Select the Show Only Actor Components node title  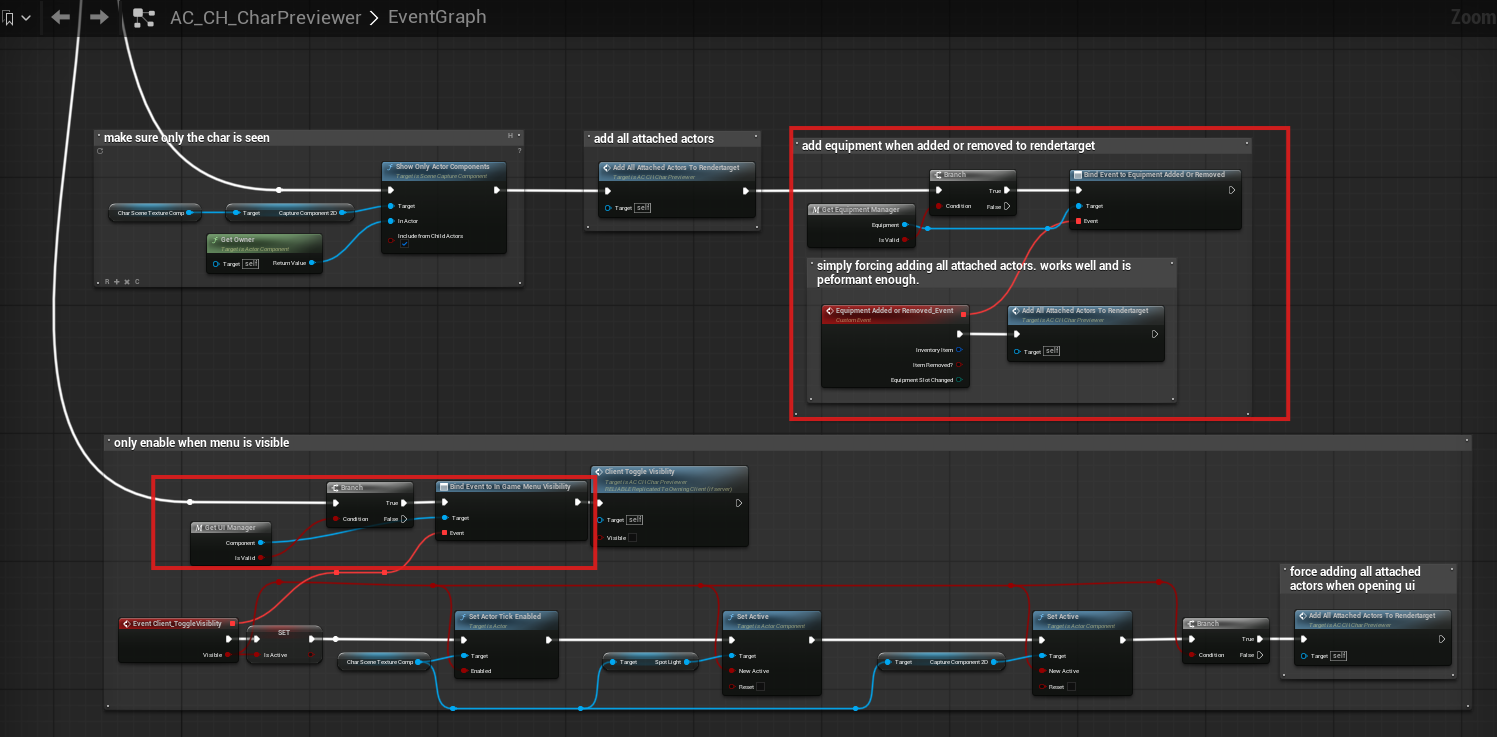click(443, 167)
